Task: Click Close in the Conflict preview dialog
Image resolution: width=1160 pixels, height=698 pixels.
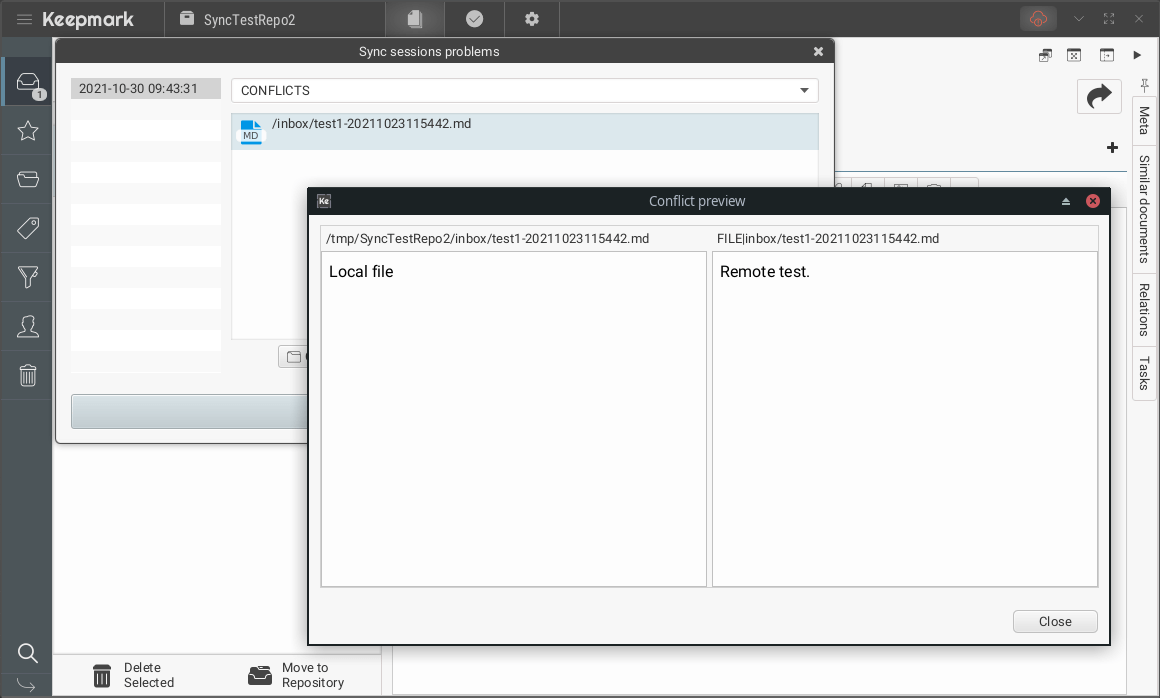Action: coord(1054,621)
